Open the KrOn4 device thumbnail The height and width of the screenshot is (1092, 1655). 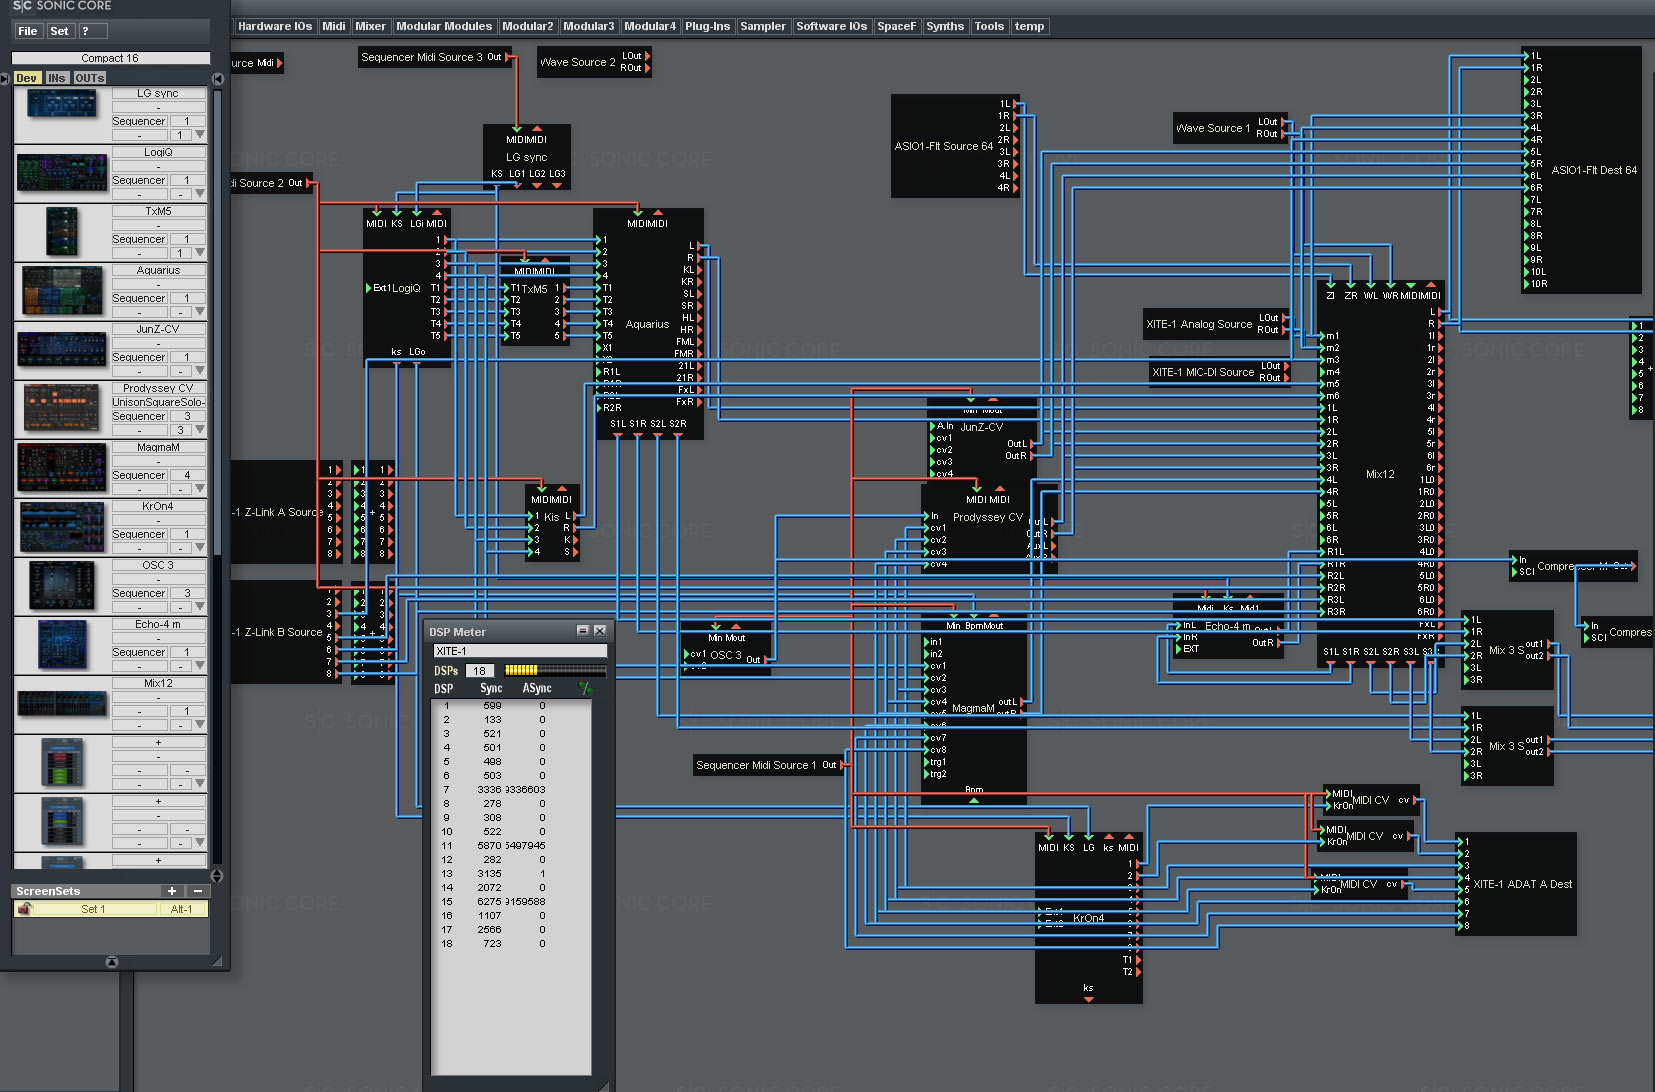click(62, 526)
